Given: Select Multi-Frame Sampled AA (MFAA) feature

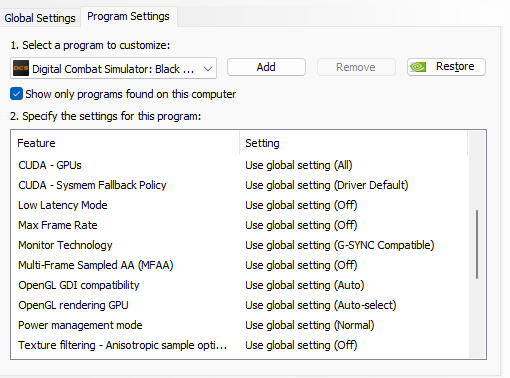Looking at the screenshot, I should [96, 265].
